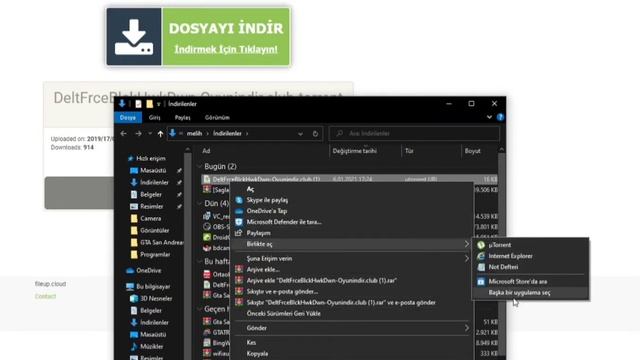640x360 pixels.
Task: Open the Camera folder in sidebar
Action: pos(151,218)
